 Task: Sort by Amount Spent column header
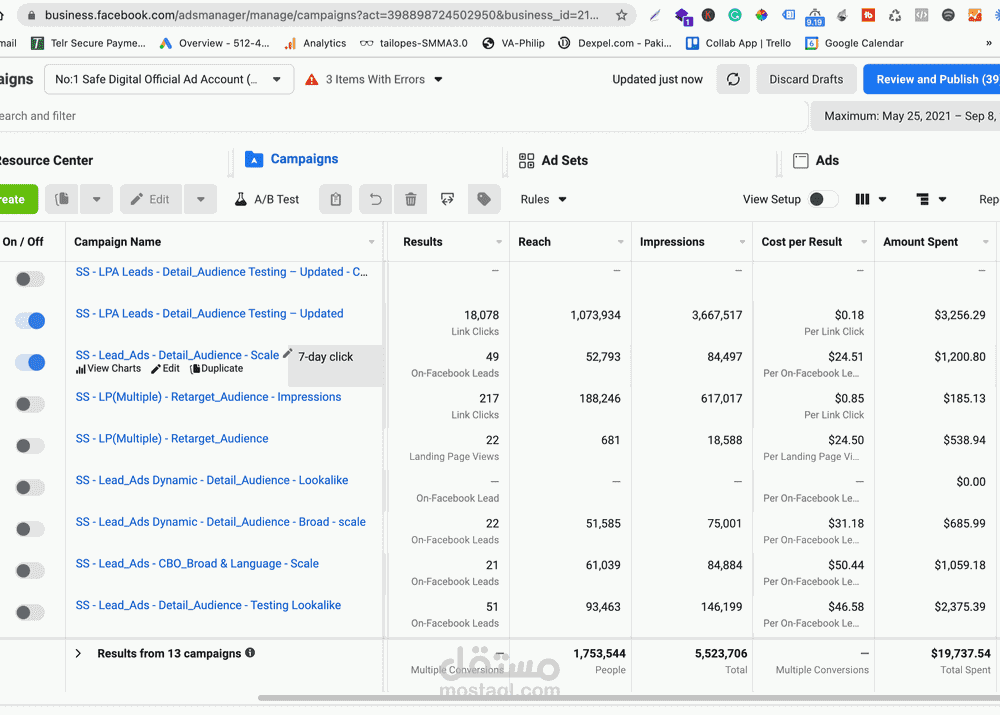(x=920, y=242)
